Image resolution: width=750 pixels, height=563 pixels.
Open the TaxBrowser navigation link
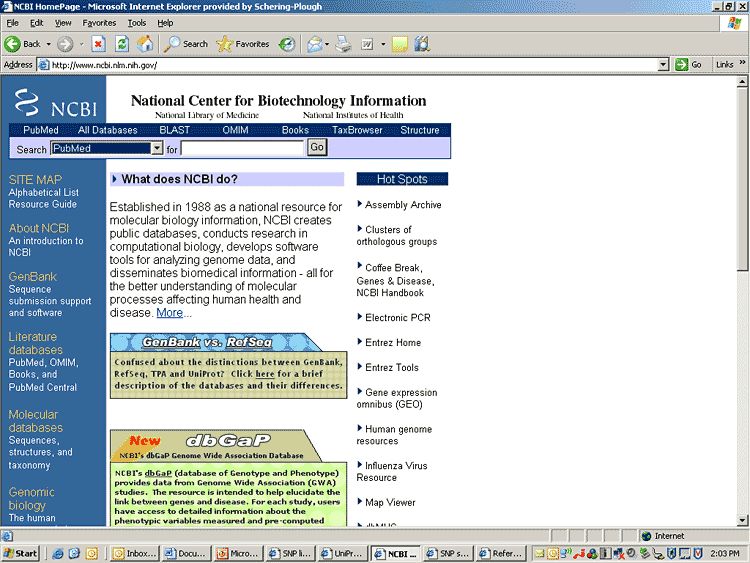[x=357, y=130]
